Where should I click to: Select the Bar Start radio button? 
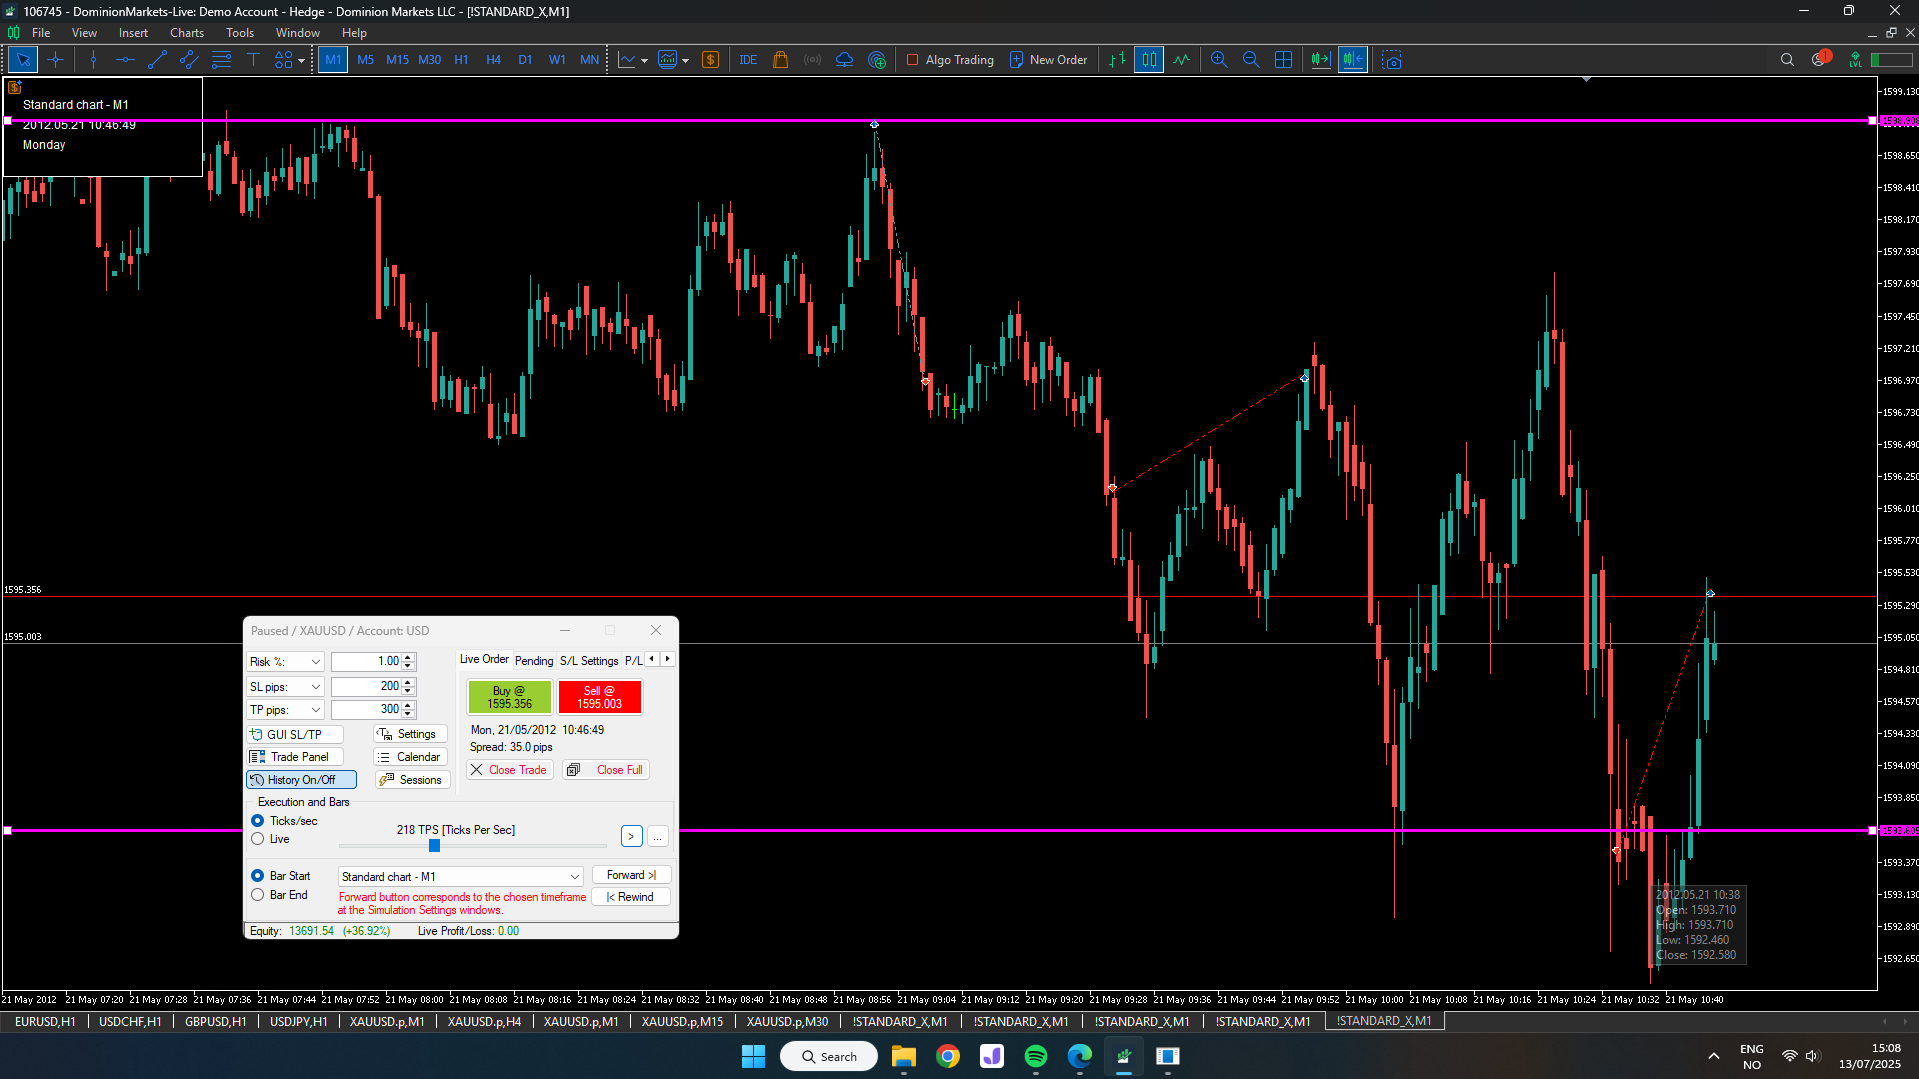point(258,876)
